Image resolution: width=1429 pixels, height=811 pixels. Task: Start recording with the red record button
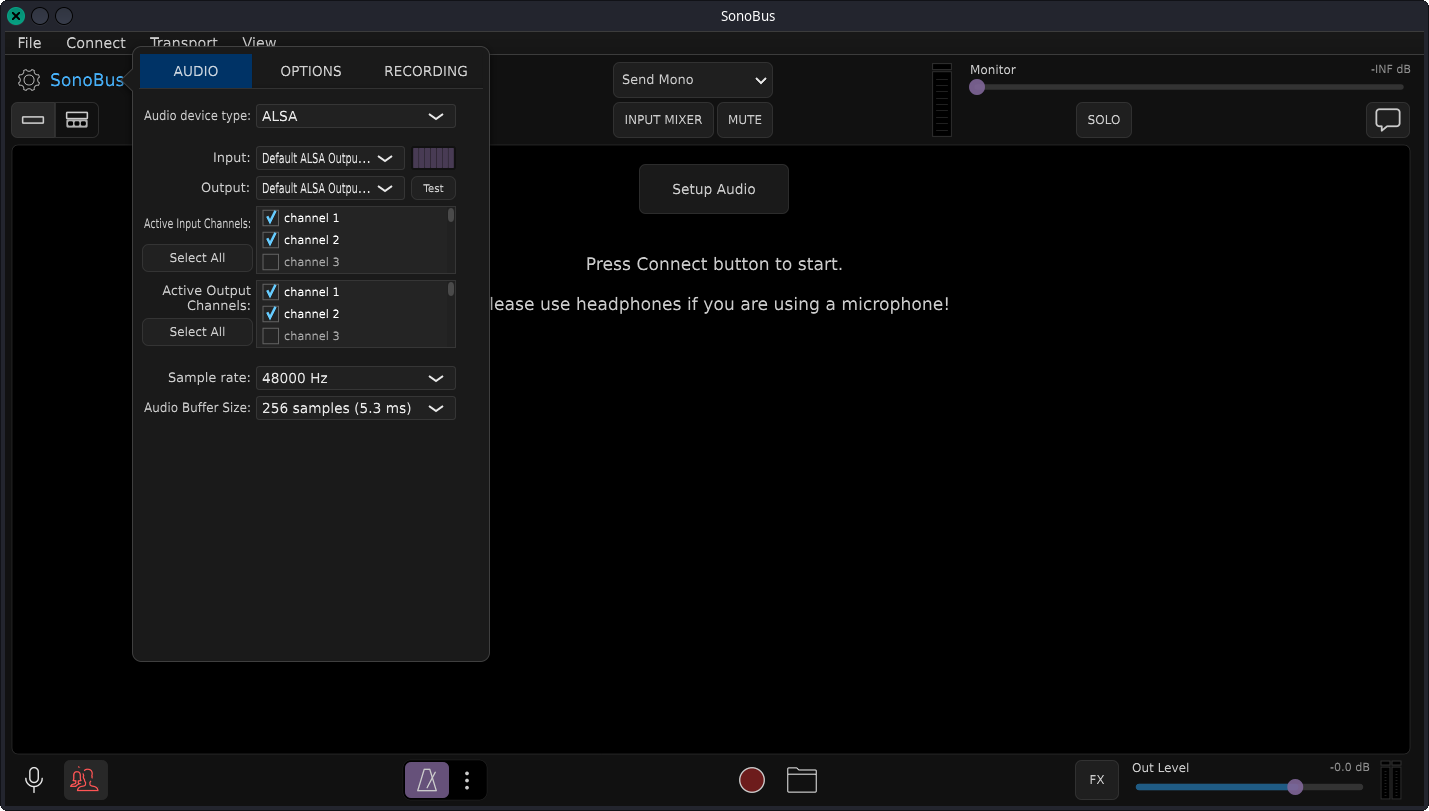click(752, 780)
